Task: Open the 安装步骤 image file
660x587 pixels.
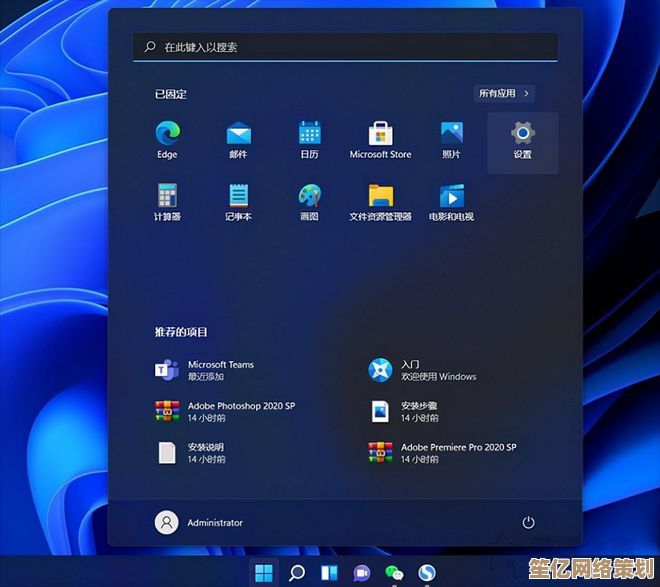Action: (403, 412)
